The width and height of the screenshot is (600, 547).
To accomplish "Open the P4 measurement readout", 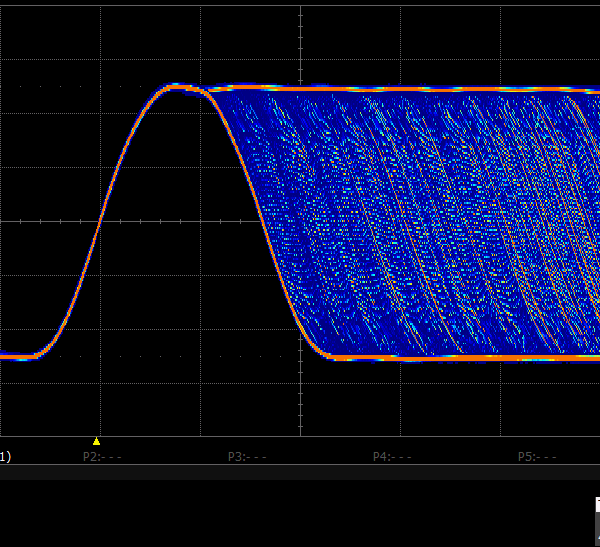I will pyautogui.click(x=392, y=457).
